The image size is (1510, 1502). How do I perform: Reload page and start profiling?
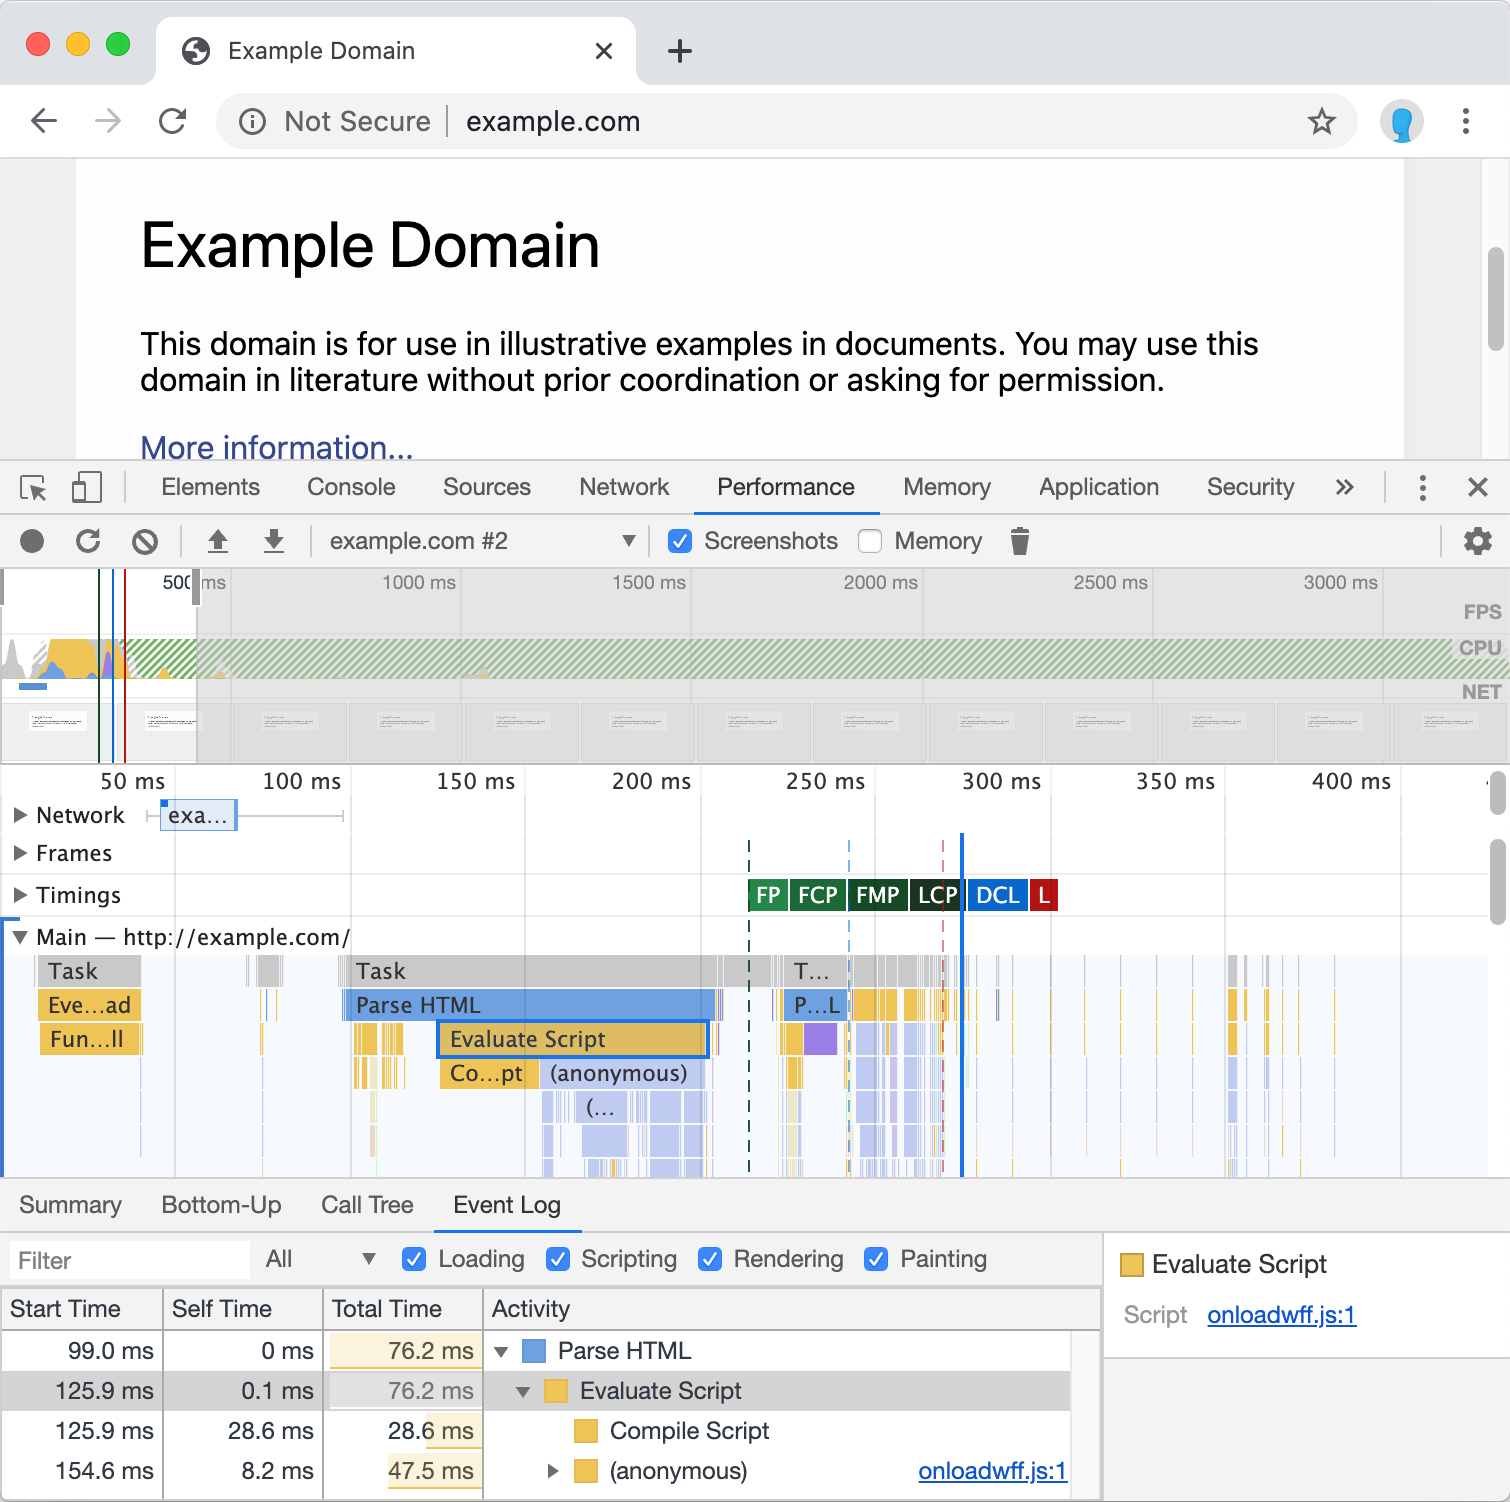88,541
